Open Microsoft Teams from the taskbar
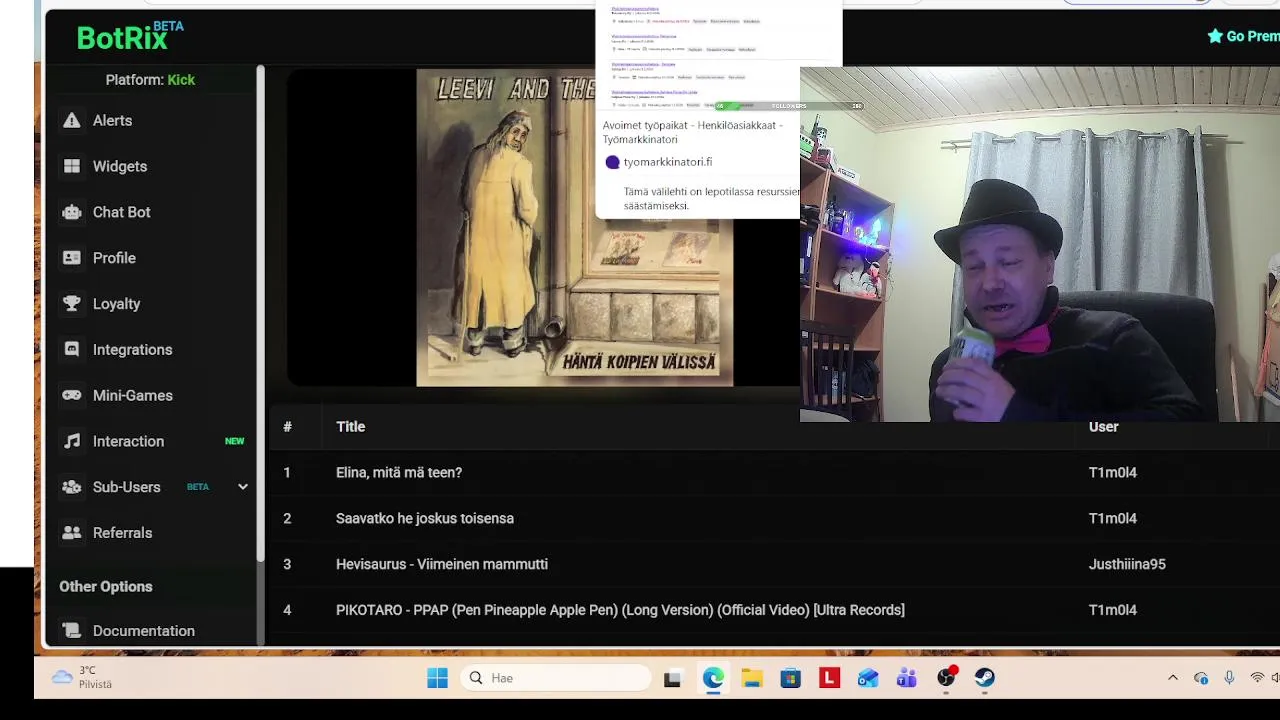Viewport: 1280px width, 720px height. click(907, 678)
